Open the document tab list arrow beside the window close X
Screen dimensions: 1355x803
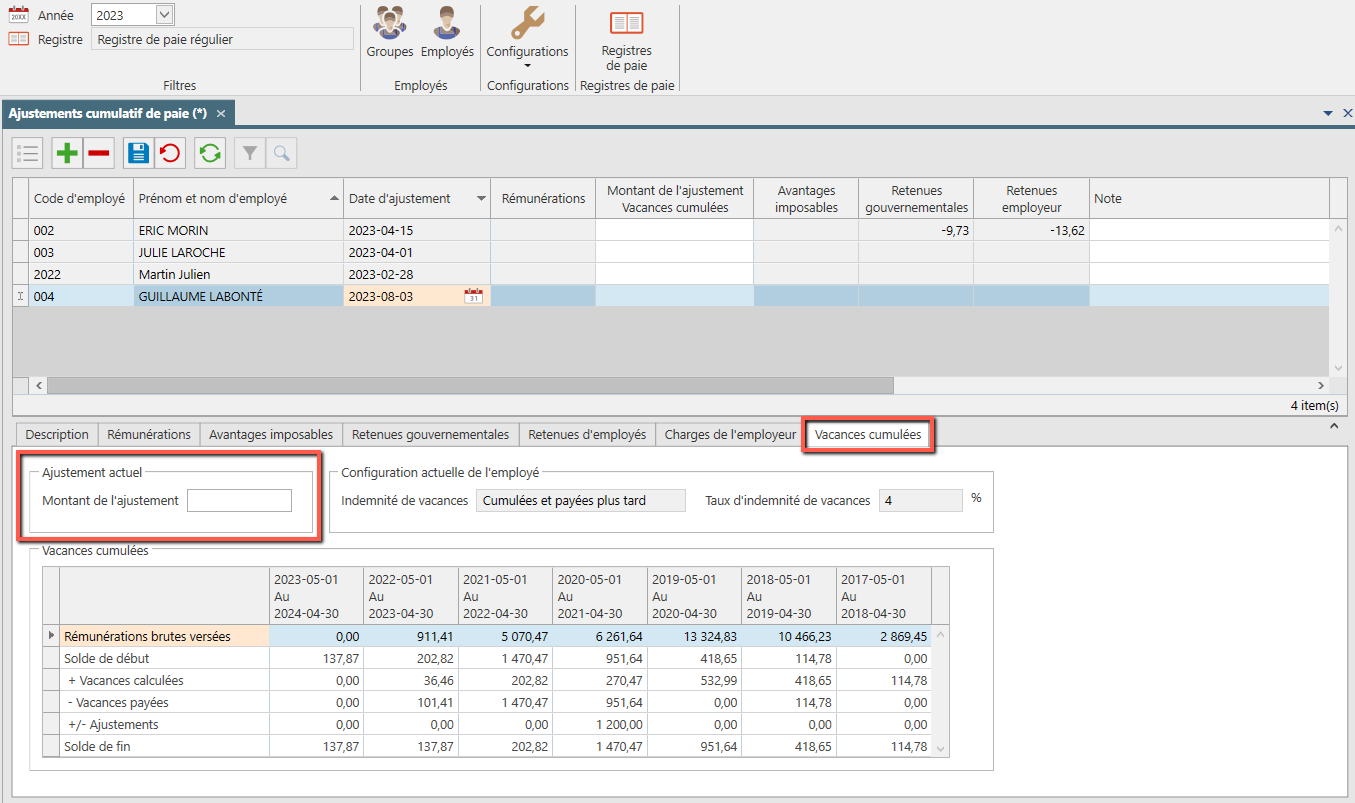(1328, 114)
